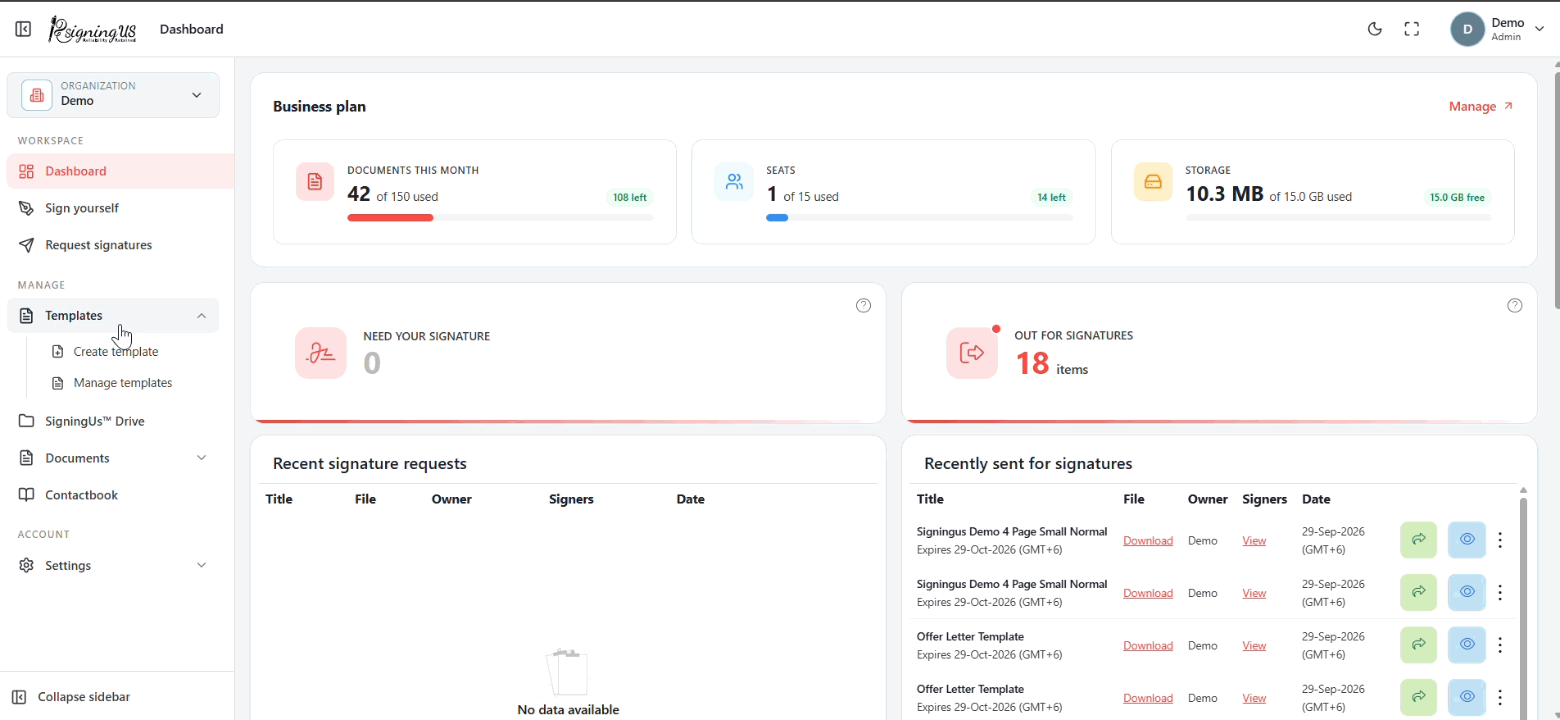Open the Demo Admin user menu

pyautogui.click(x=1497, y=29)
